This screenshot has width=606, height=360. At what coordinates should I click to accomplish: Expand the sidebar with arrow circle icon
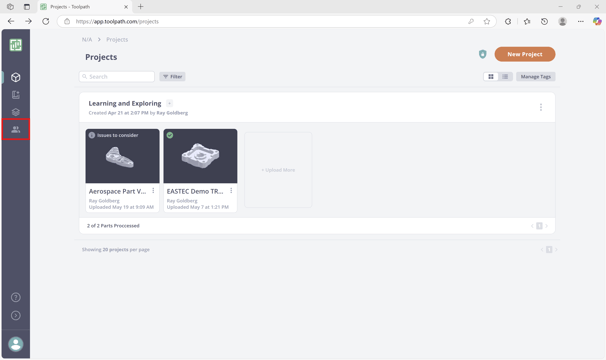[15, 316]
